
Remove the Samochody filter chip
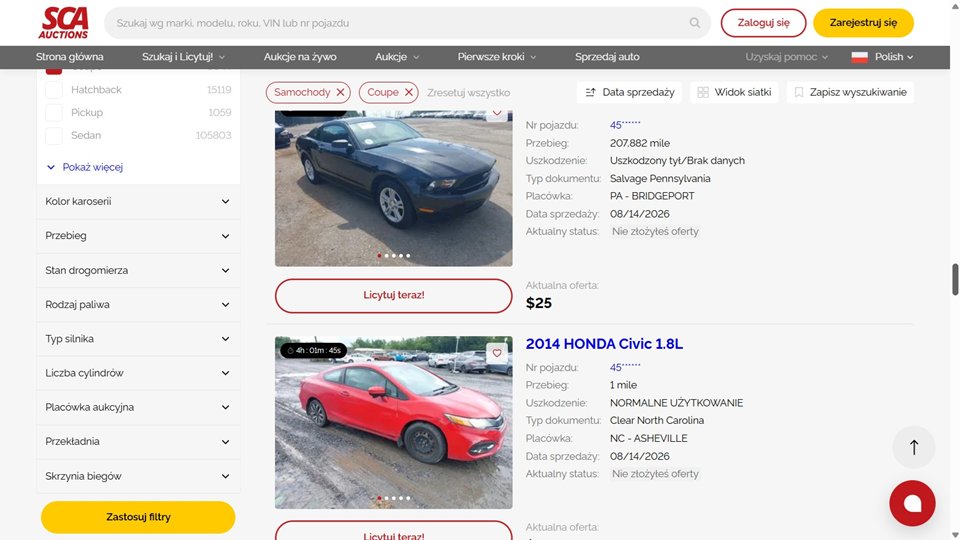point(340,92)
